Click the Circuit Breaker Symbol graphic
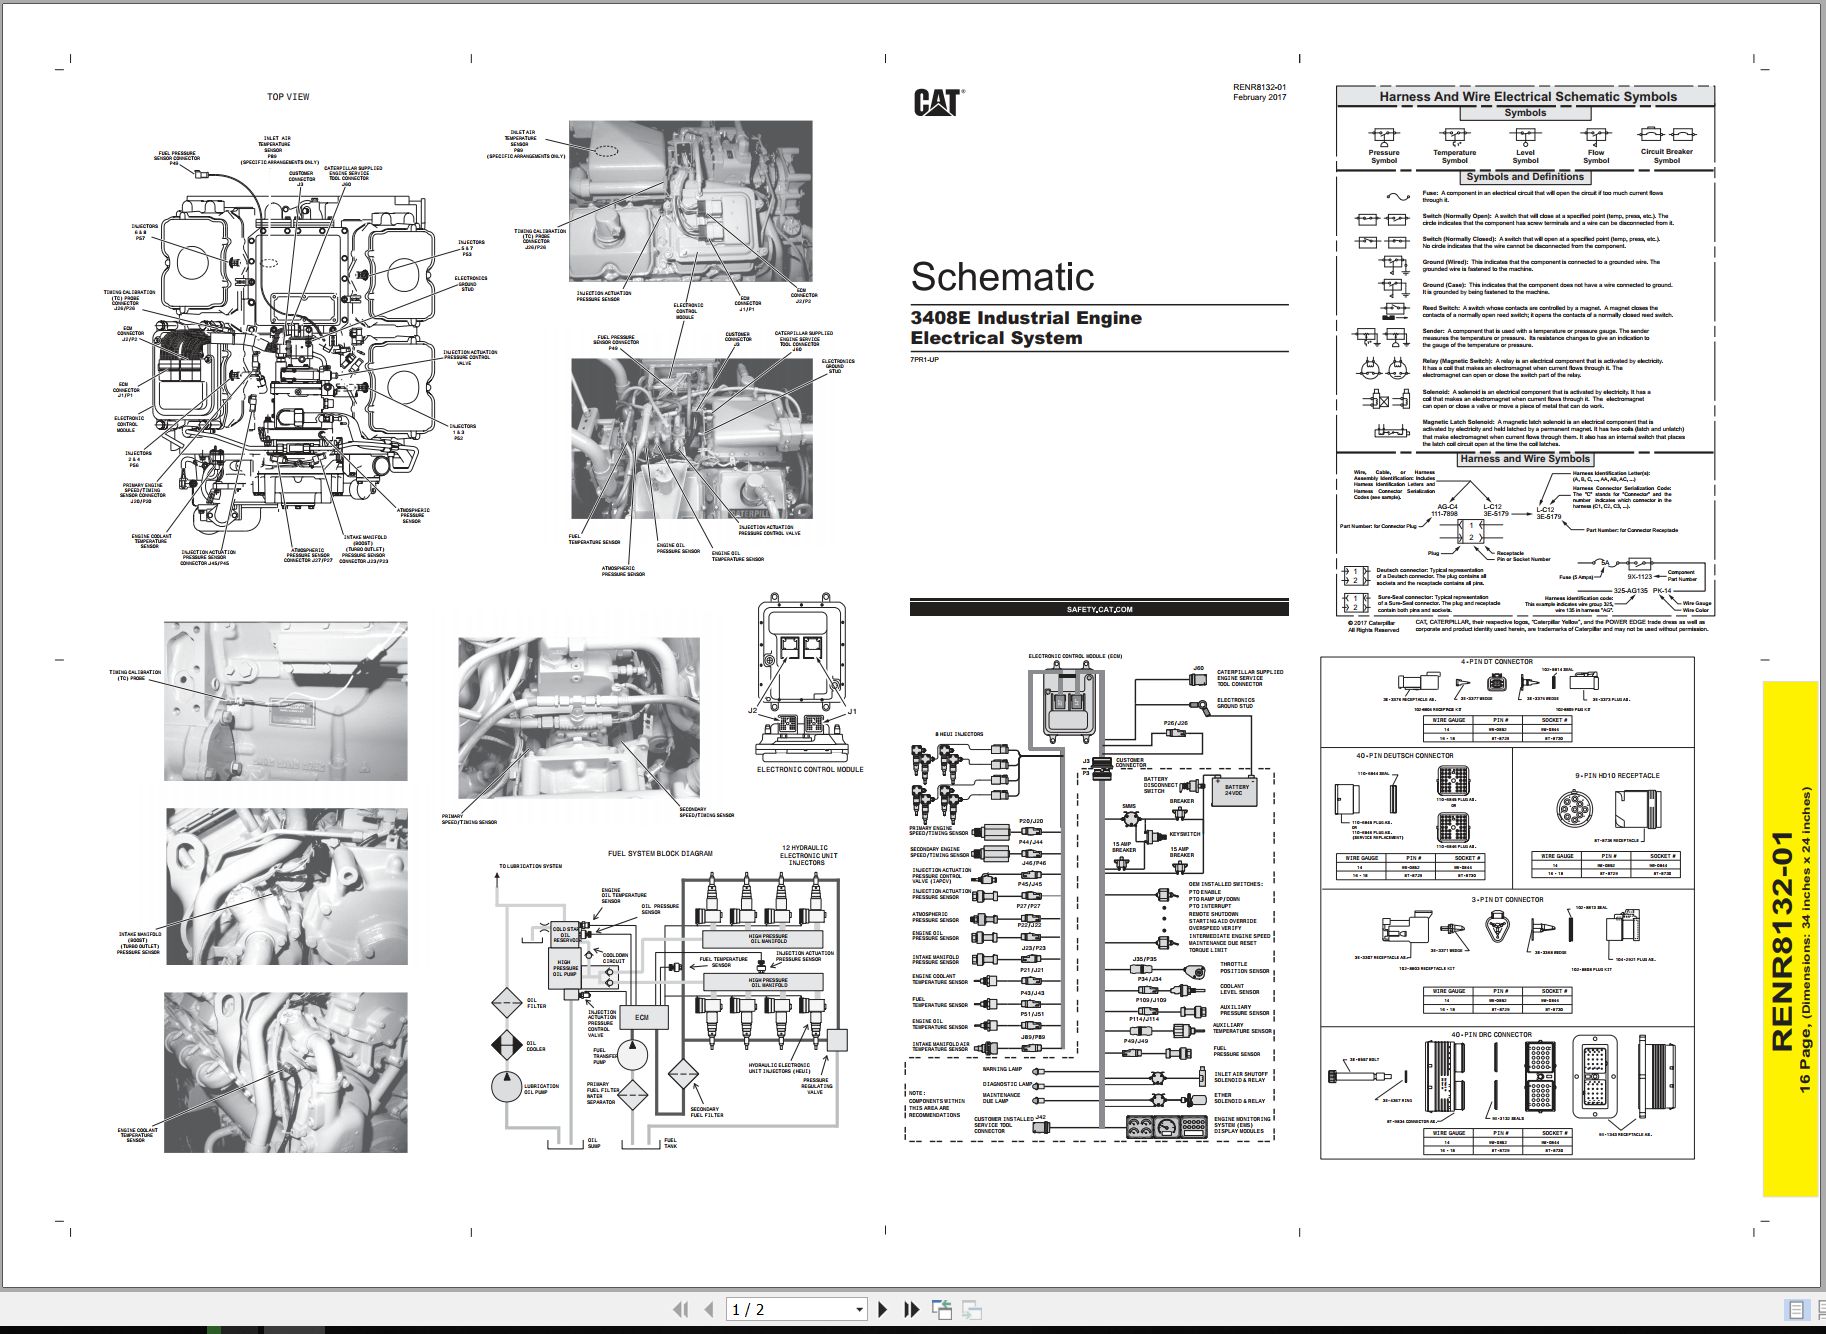Image resolution: width=1826 pixels, height=1334 pixels. (1667, 134)
